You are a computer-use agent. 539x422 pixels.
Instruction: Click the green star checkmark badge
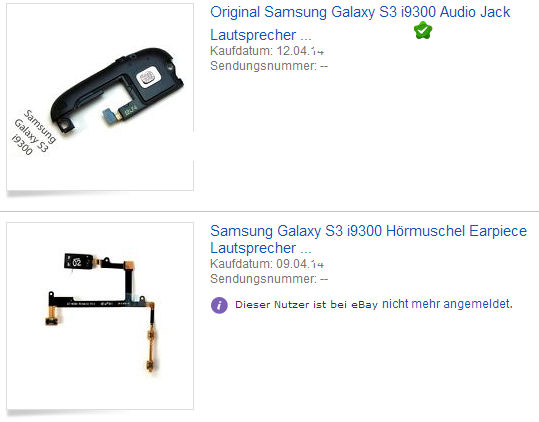[x=423, y=30]
